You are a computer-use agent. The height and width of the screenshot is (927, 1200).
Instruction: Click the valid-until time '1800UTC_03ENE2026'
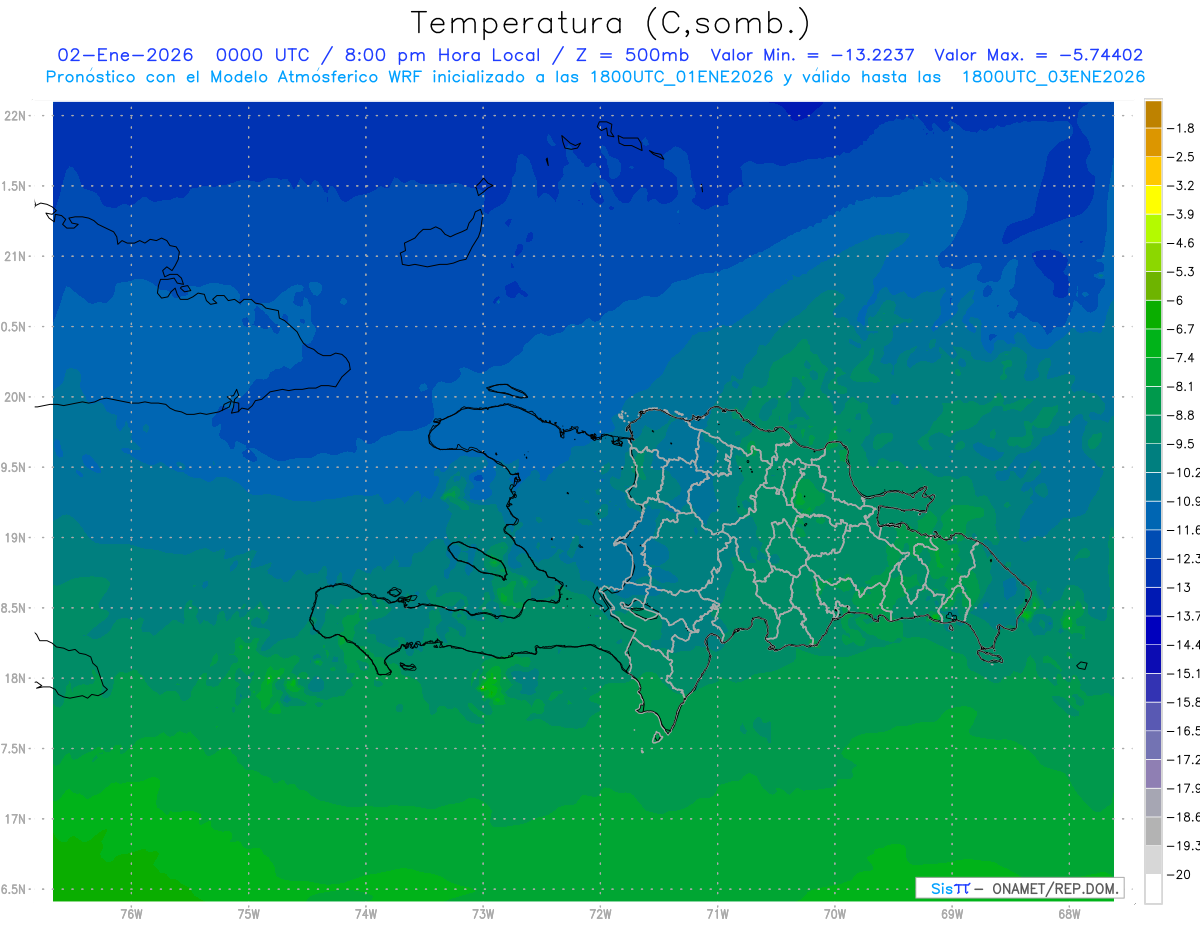(1053, 77)
